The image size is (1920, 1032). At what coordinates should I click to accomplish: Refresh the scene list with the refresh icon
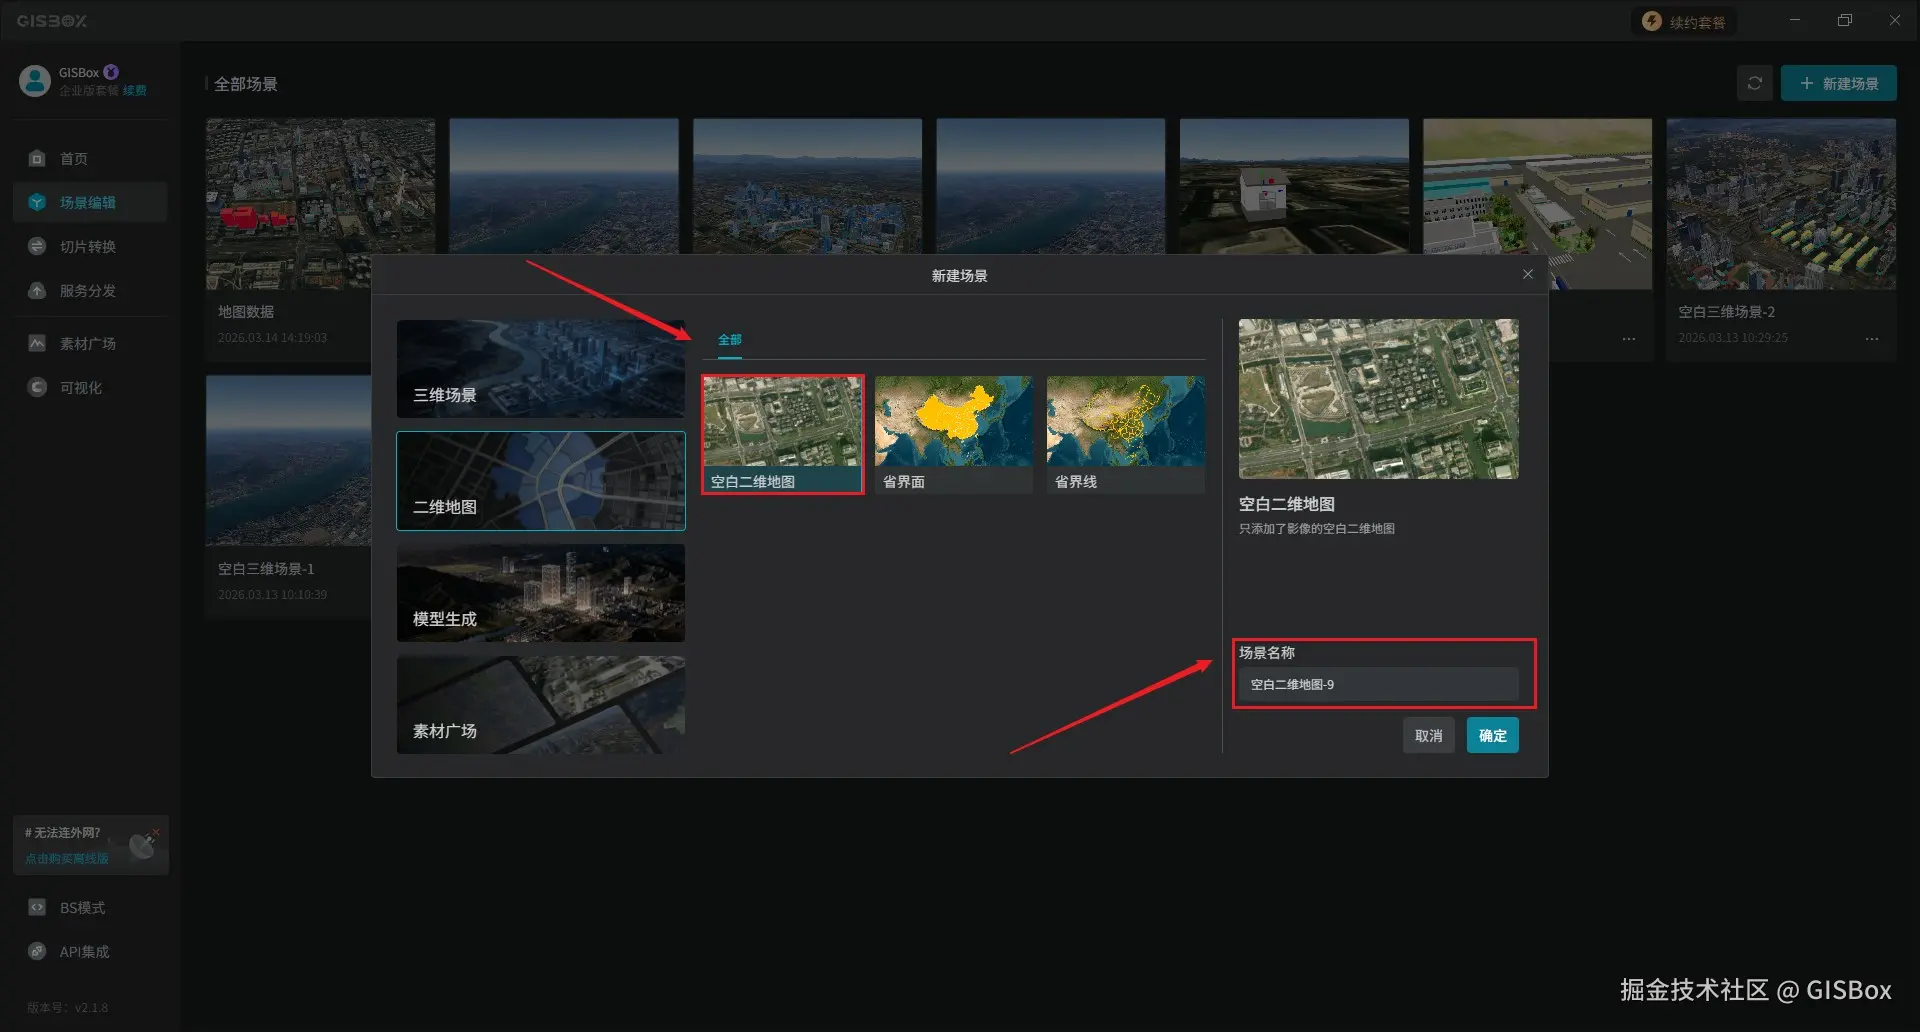pyautogui.click(x=1755, y=84)
